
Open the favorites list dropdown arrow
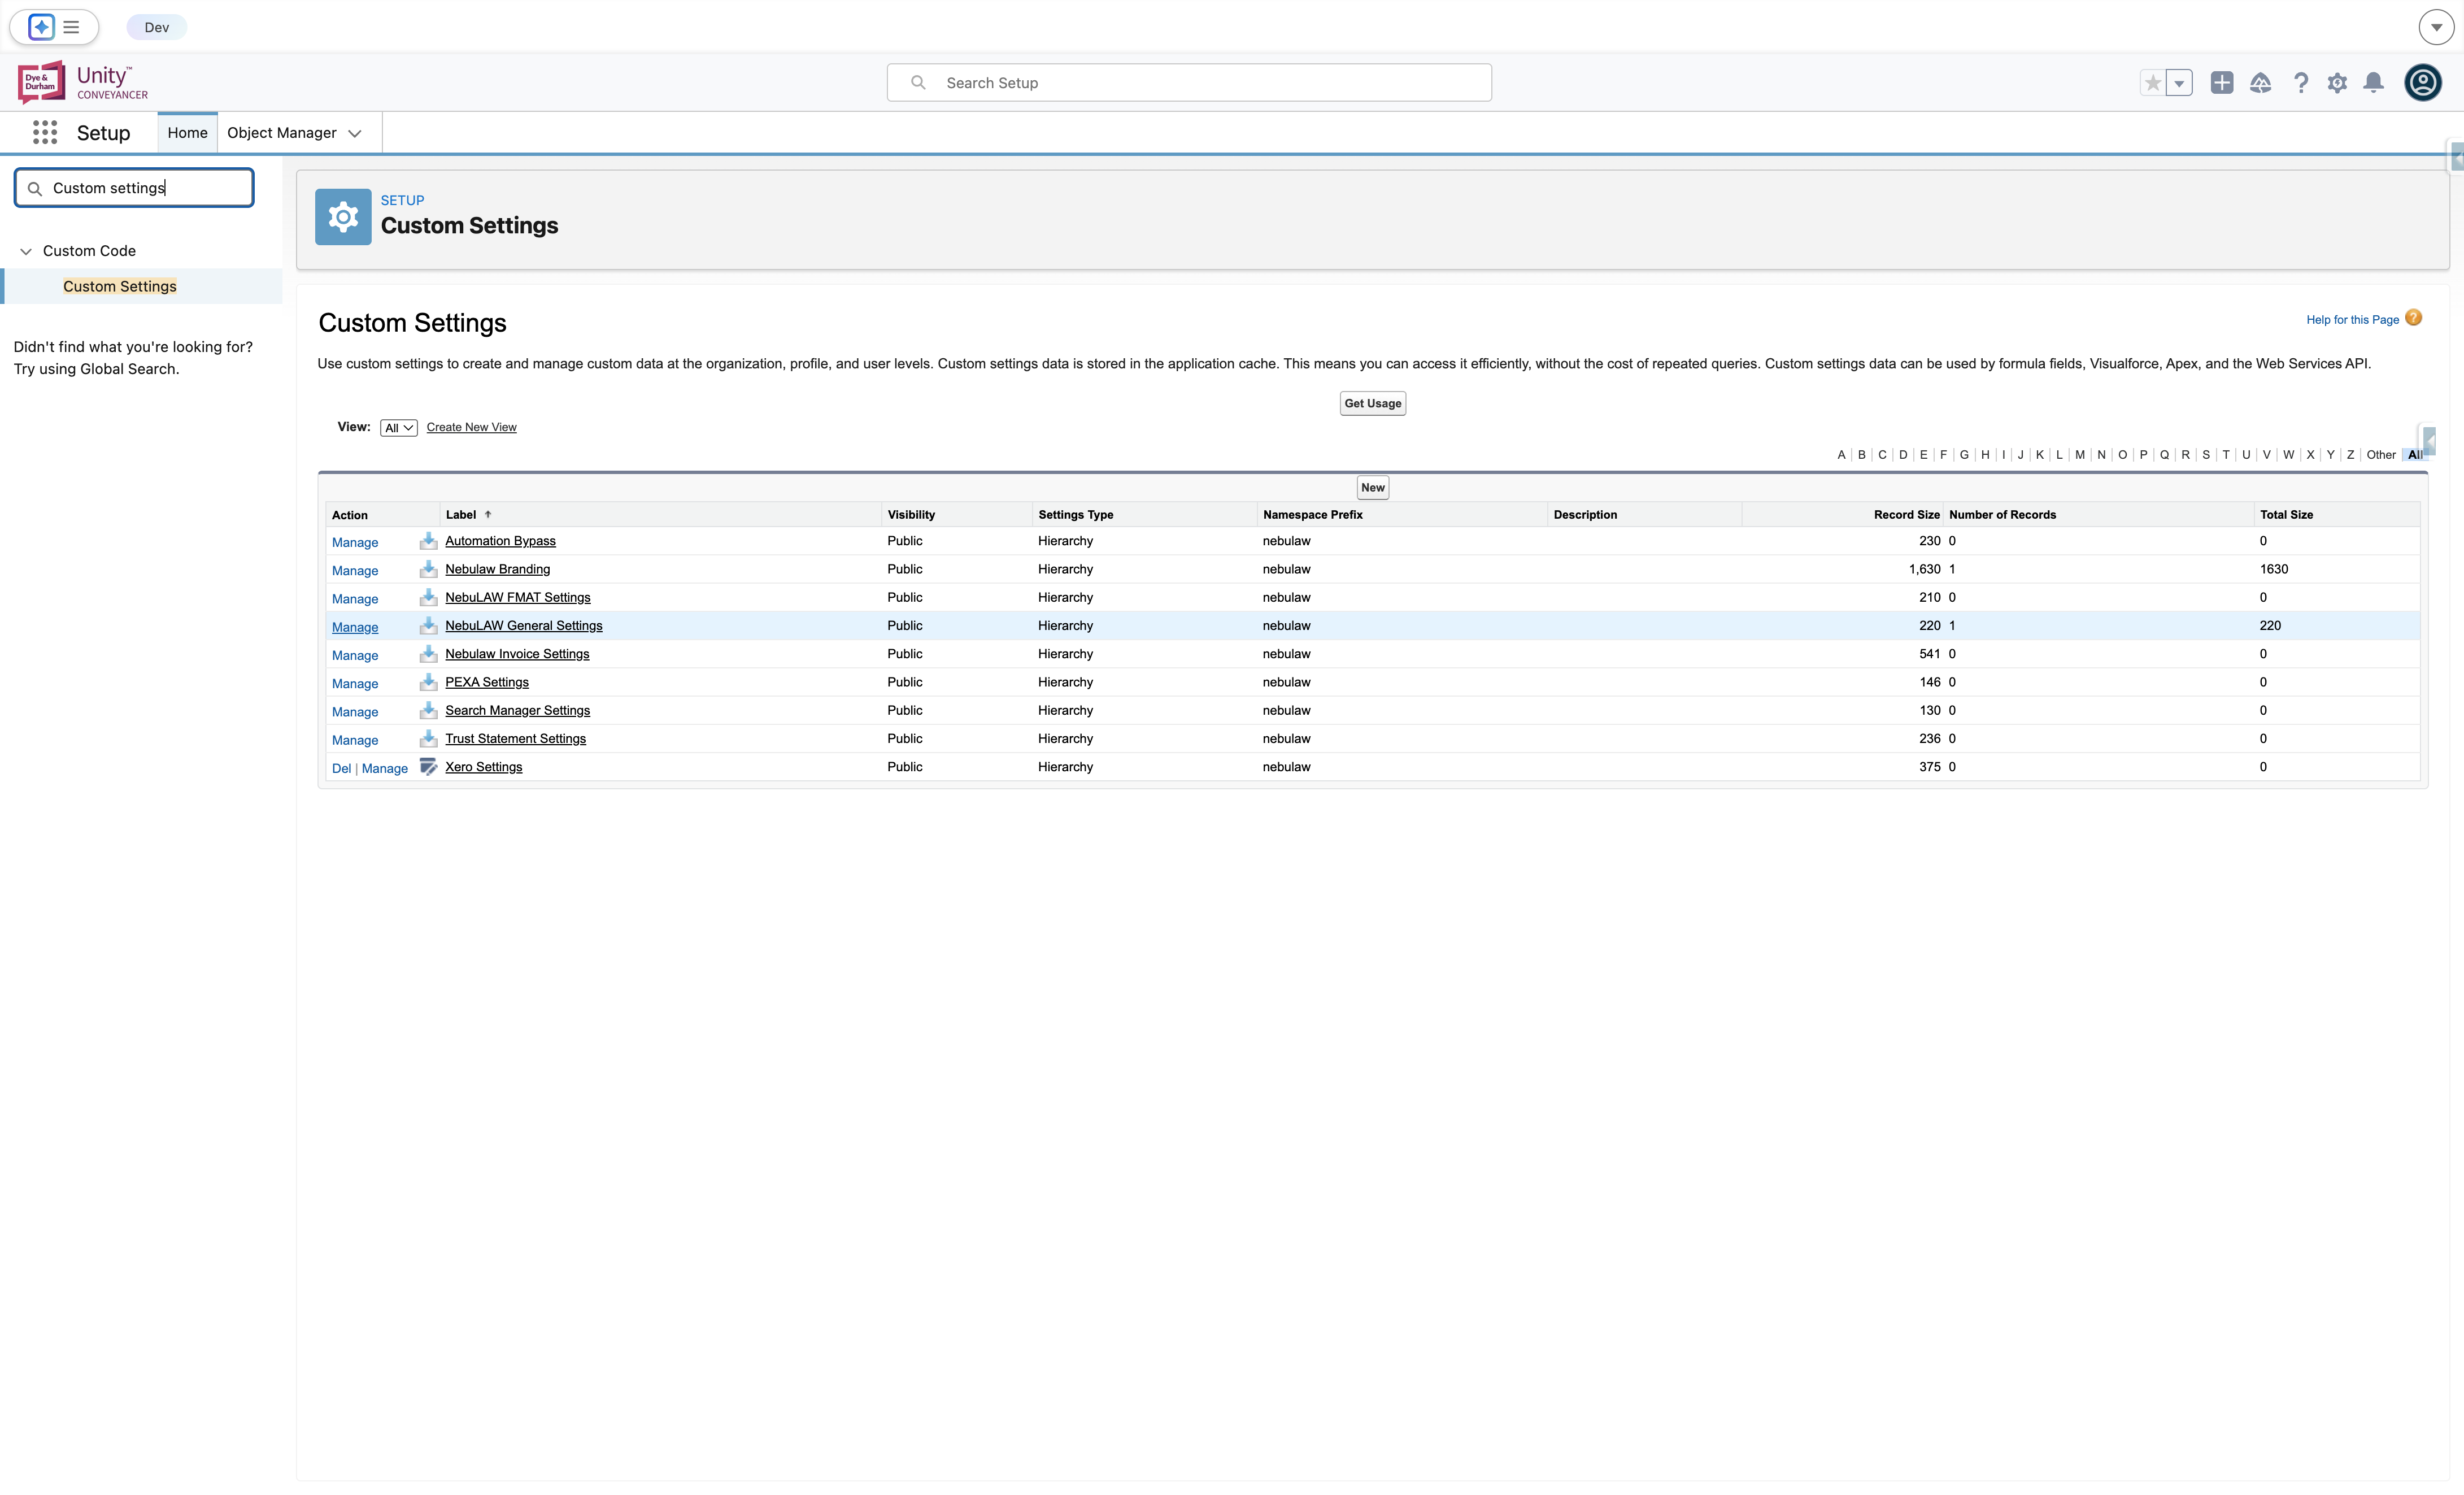(x=2179, y=83)
